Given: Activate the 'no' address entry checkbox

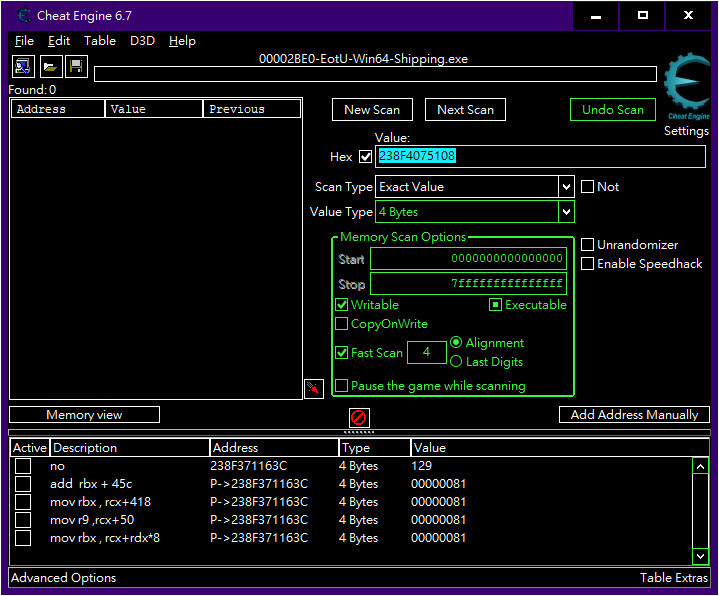Looking at the screenshot, I should point(23,466).
